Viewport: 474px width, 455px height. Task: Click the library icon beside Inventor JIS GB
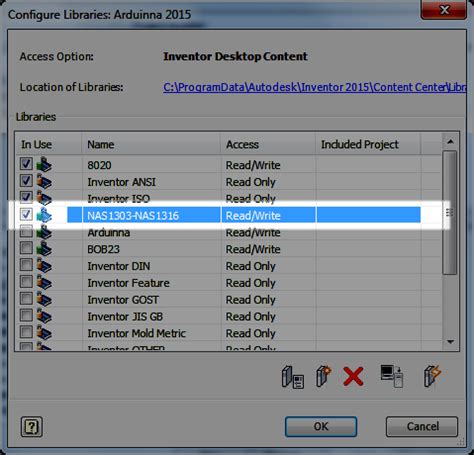(x=44, y=316)
